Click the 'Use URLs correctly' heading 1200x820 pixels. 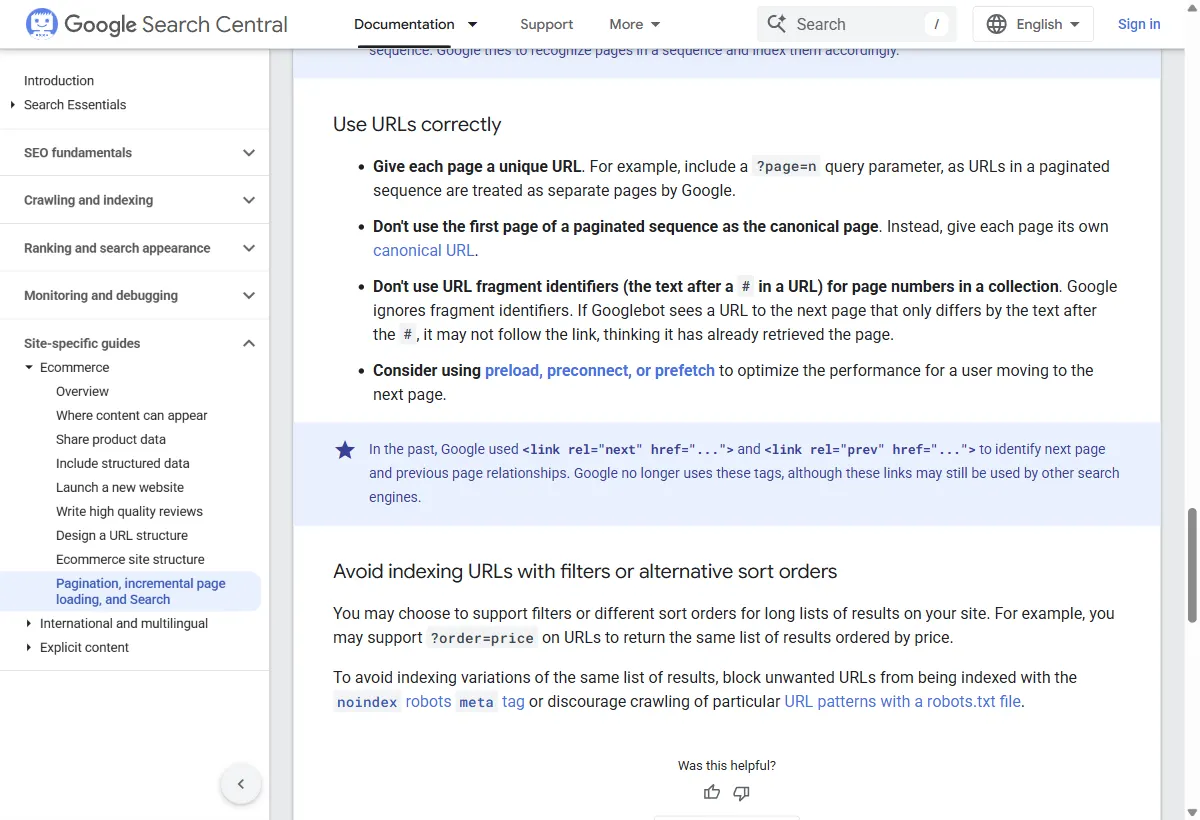(417, 125)
